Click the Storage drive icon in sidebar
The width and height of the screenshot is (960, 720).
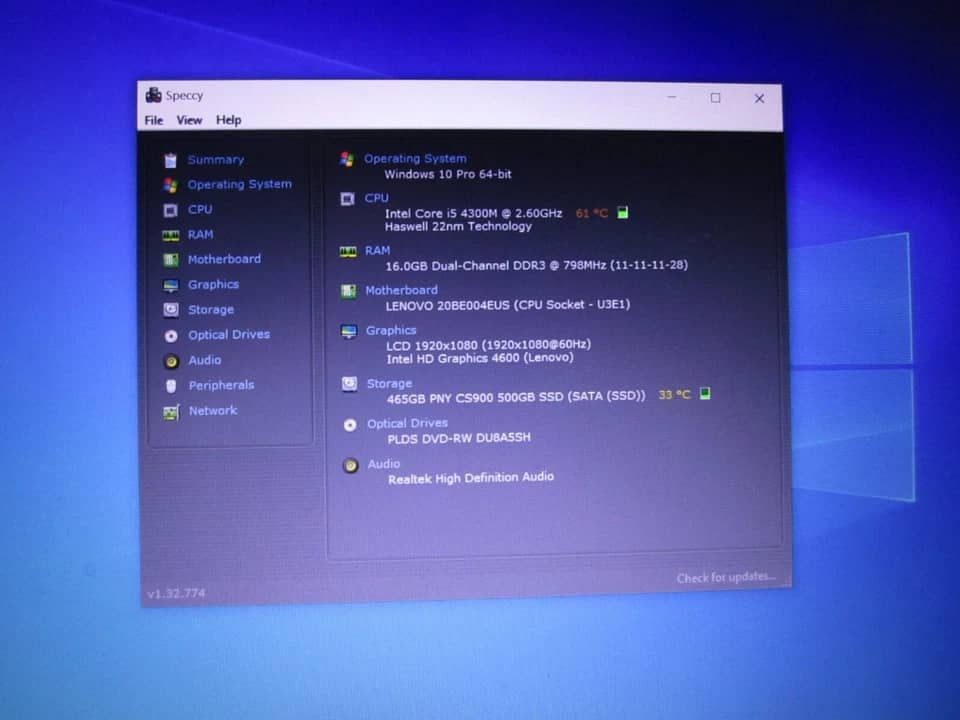coord(171,310)
